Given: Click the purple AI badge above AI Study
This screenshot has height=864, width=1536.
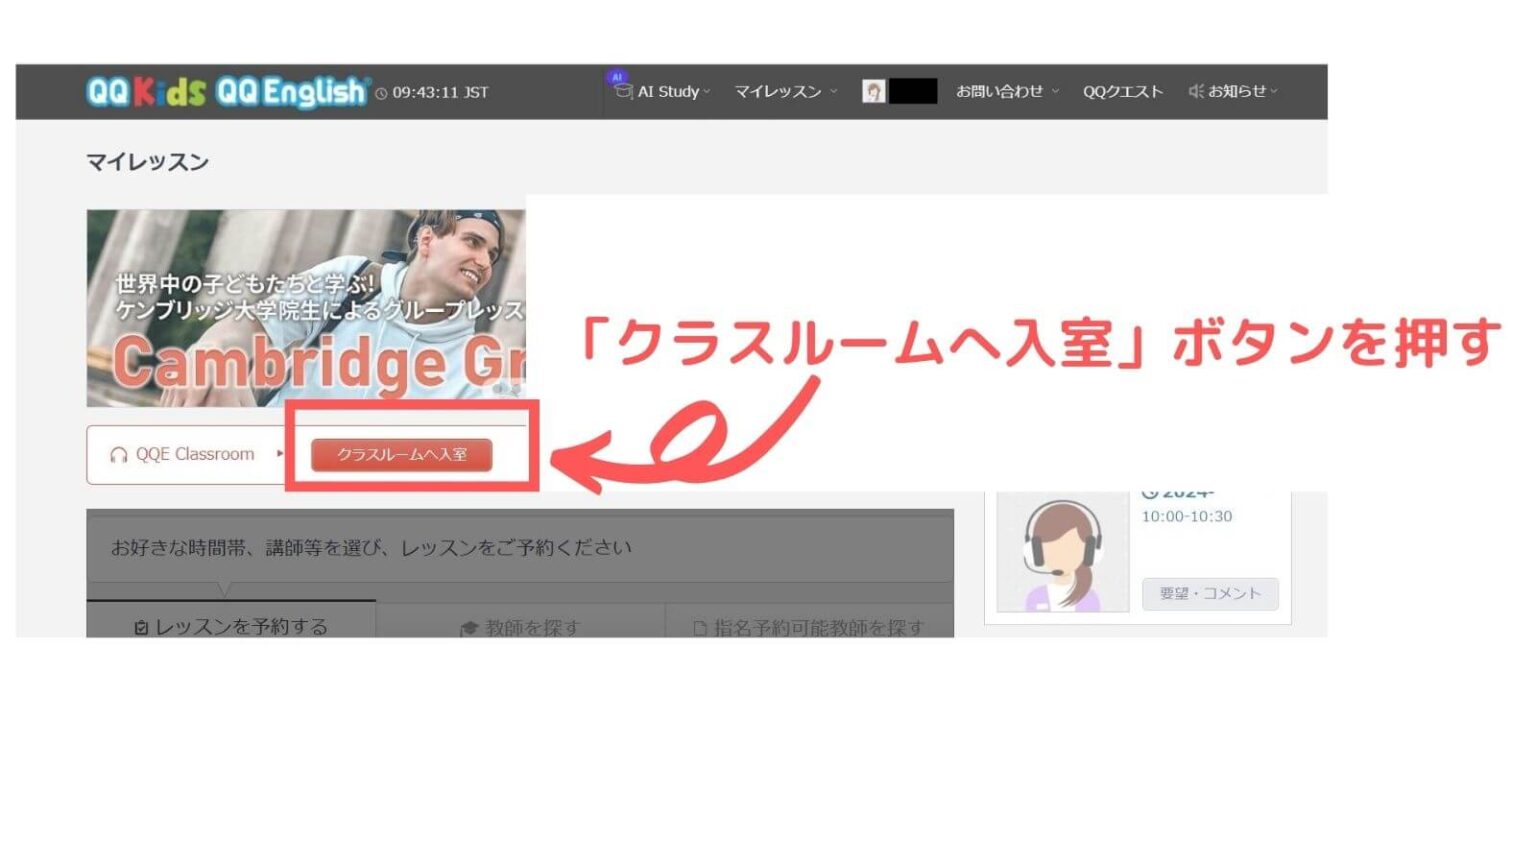Looking at the screenshot, I should point(617,76).
